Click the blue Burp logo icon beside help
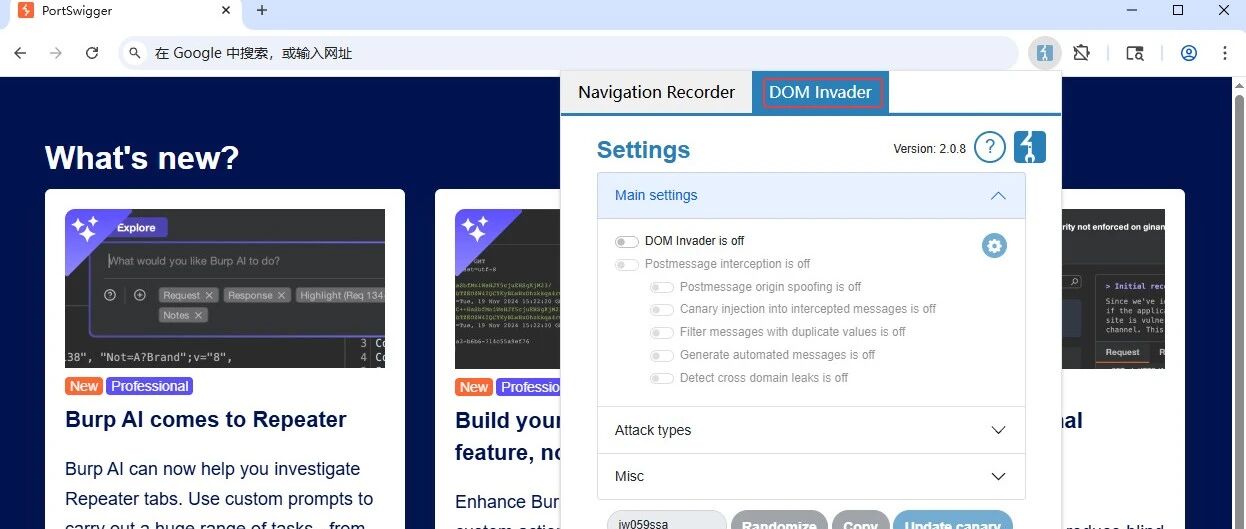This screenshot has height=529, width=1246. coord(1029,147)
